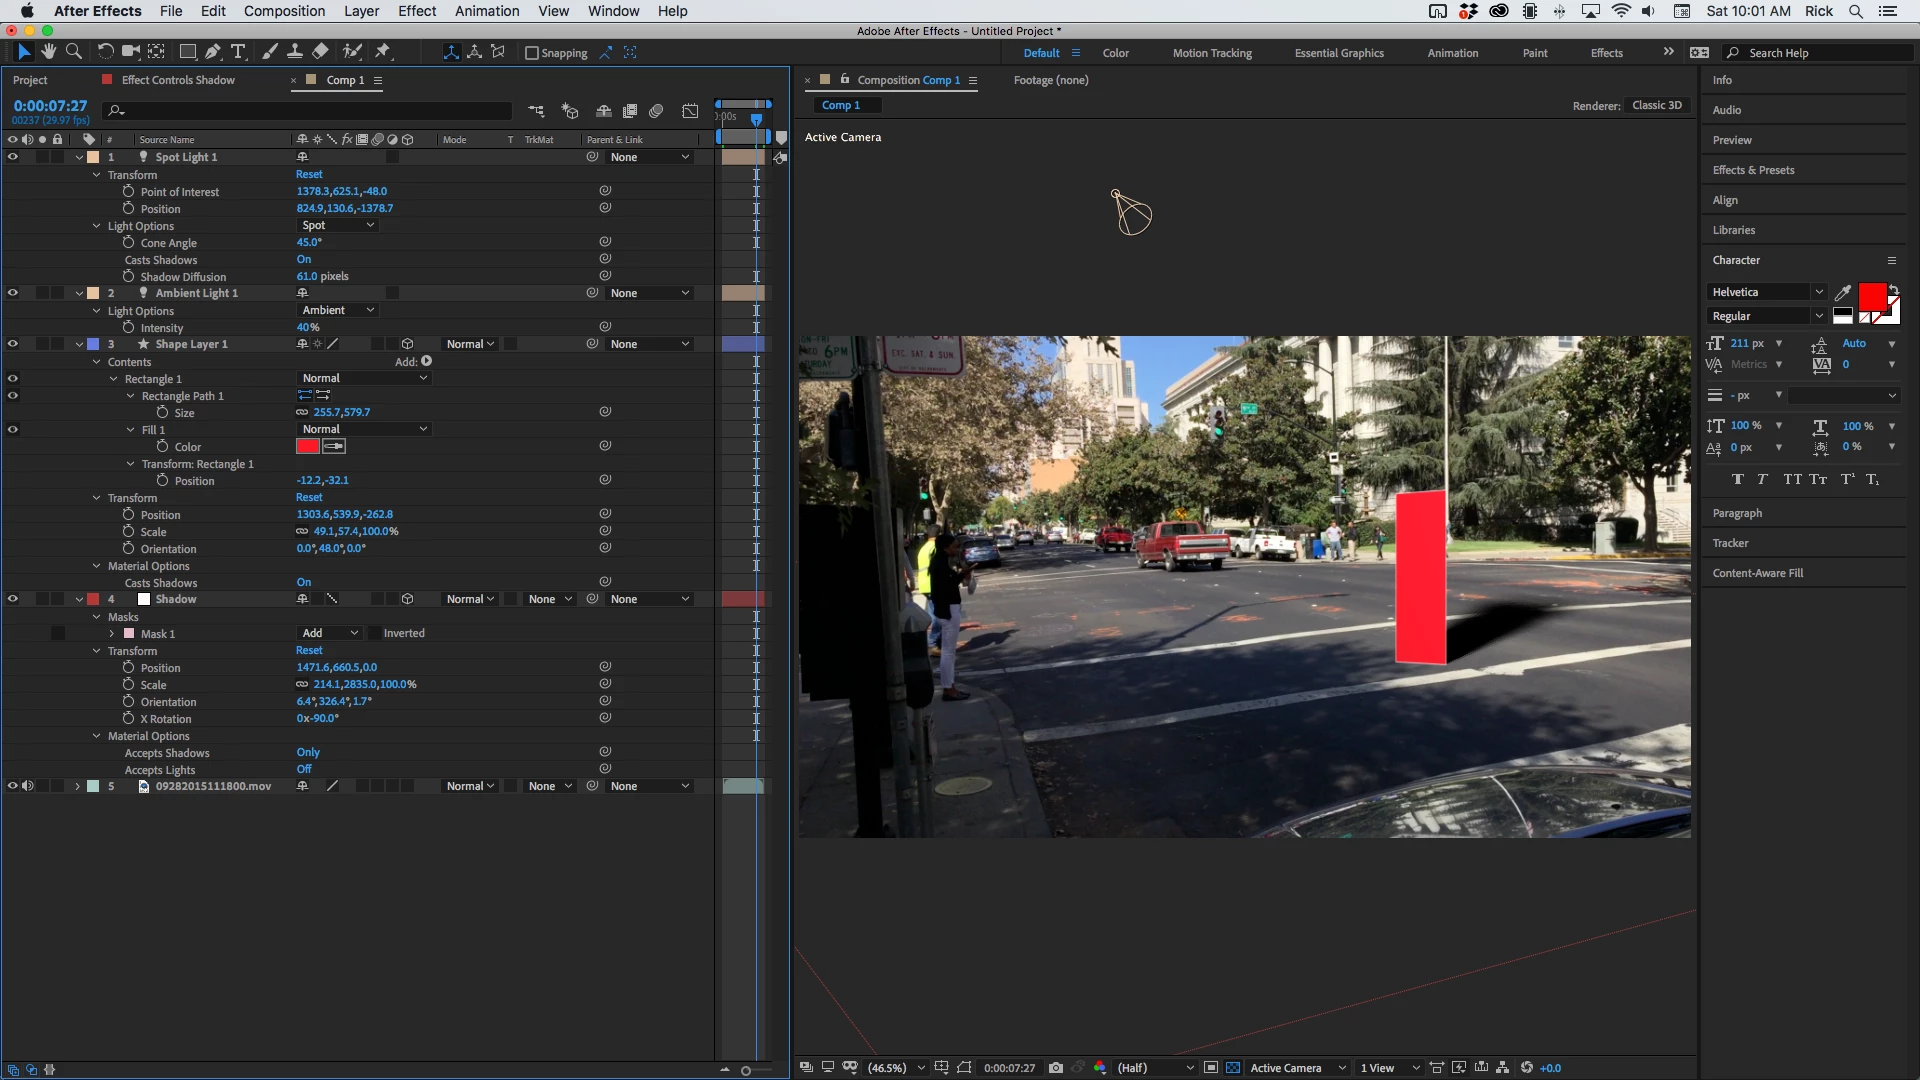Select the Hand tool
1920x1080 pixels.
[48, 52]
